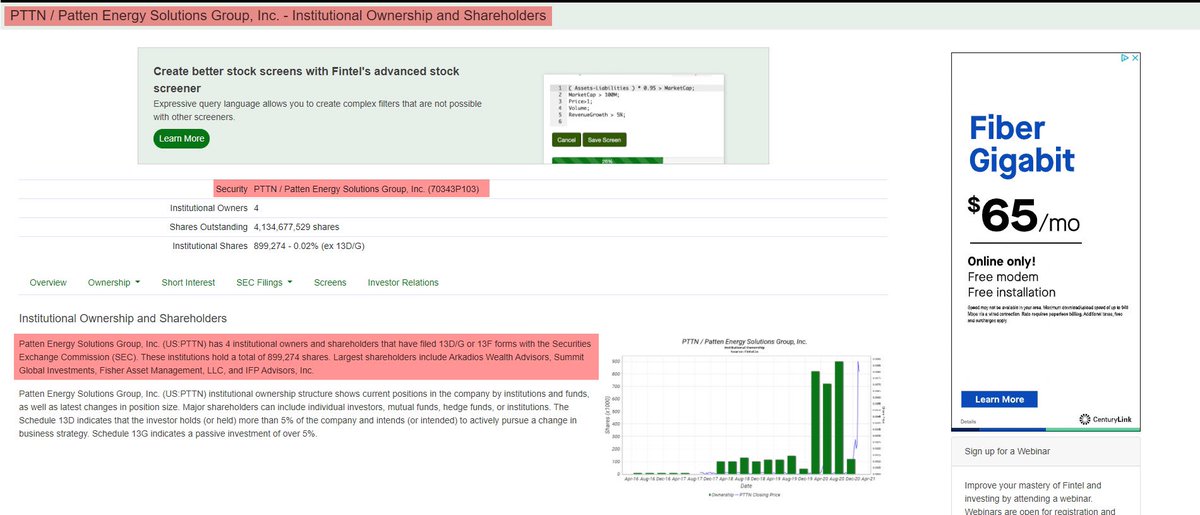Click Save Screen in the screener preview
Viewport: 1200px width, 515px height.
(604, 140)
